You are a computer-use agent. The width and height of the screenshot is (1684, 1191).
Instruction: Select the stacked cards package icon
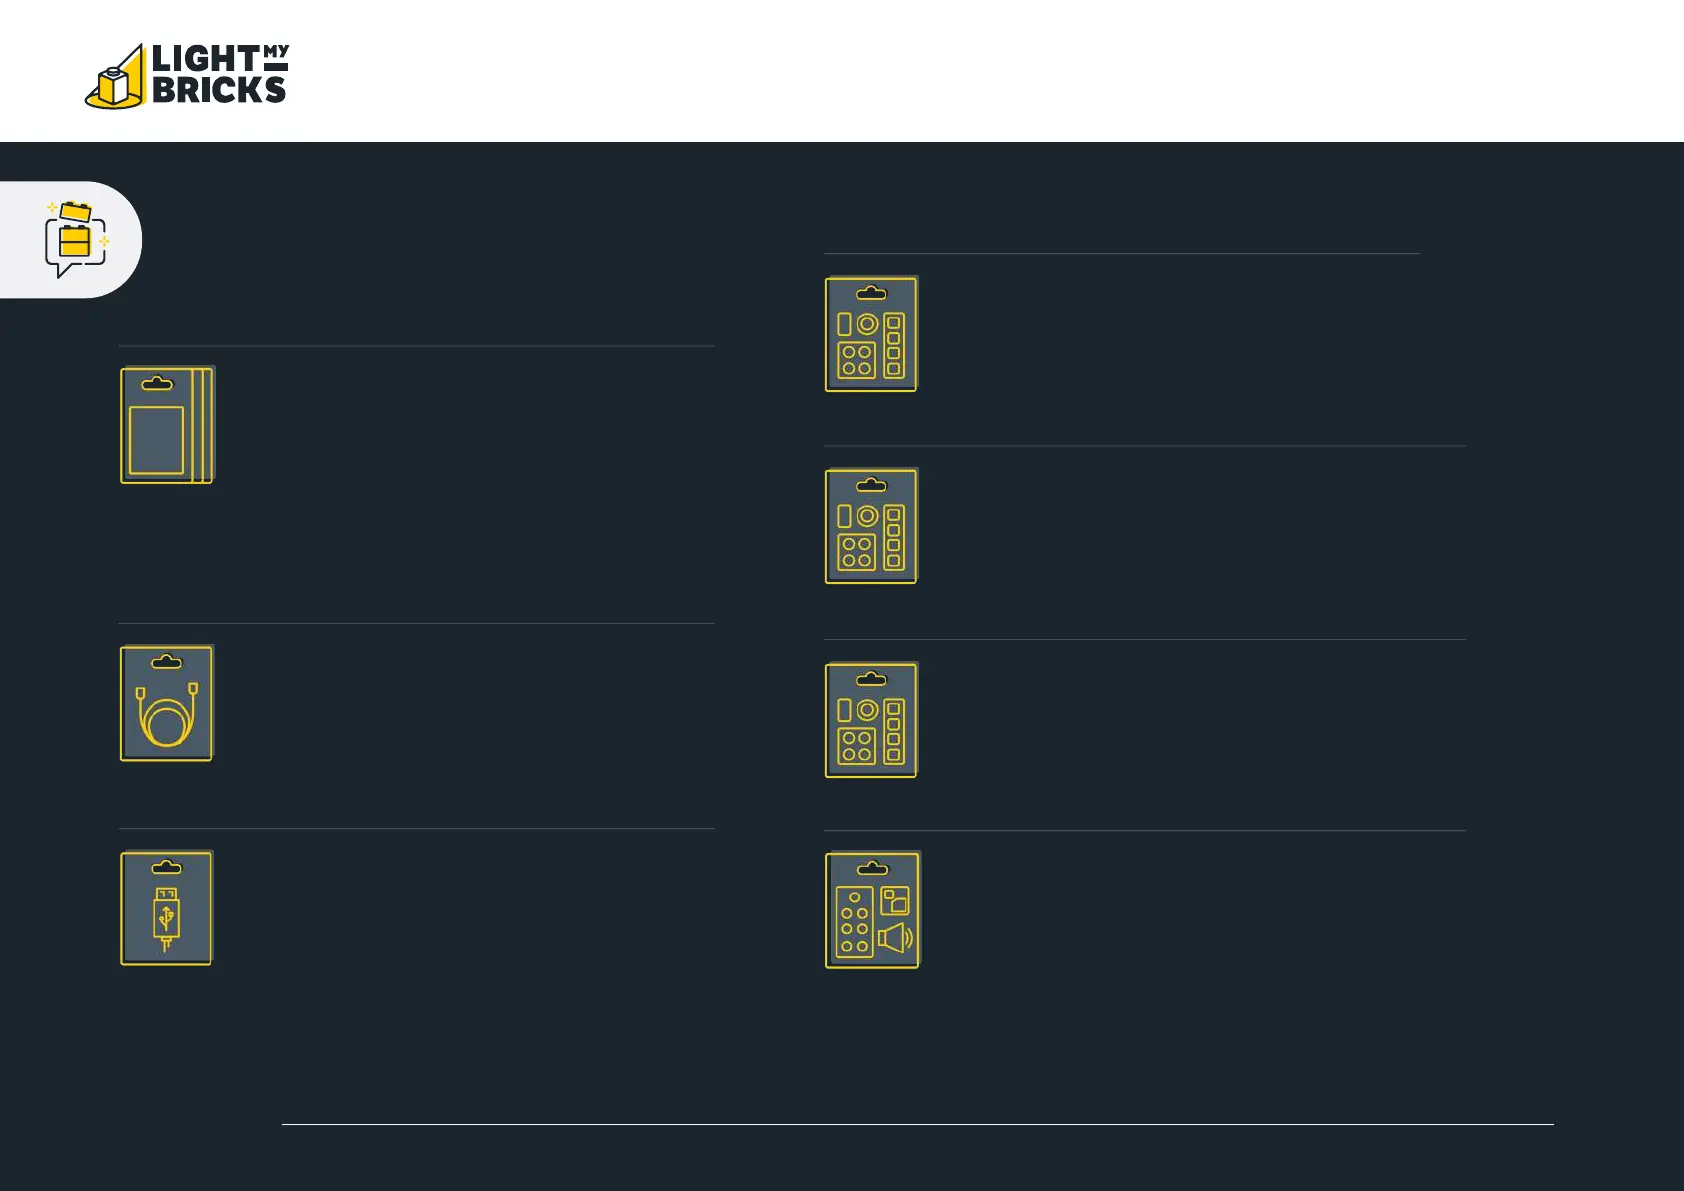pyautogui.click(x=167, y=425)
